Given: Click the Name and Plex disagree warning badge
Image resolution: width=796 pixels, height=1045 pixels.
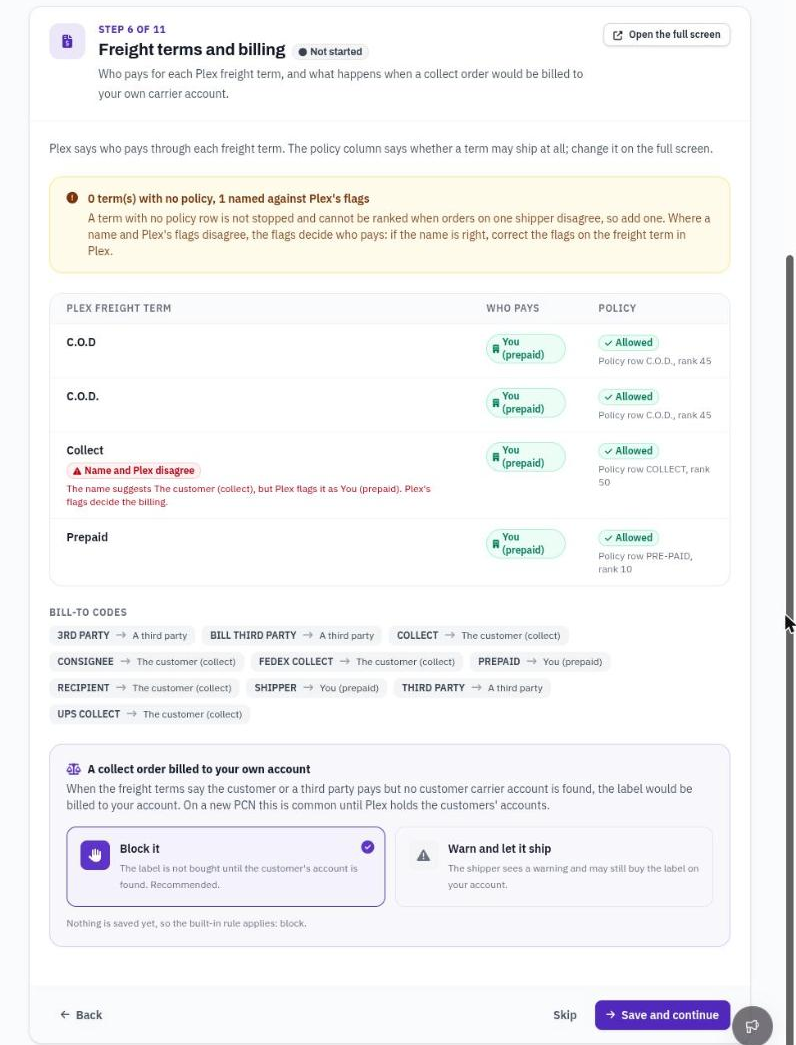Looking at the screenshot, I should tap(133, 471).
